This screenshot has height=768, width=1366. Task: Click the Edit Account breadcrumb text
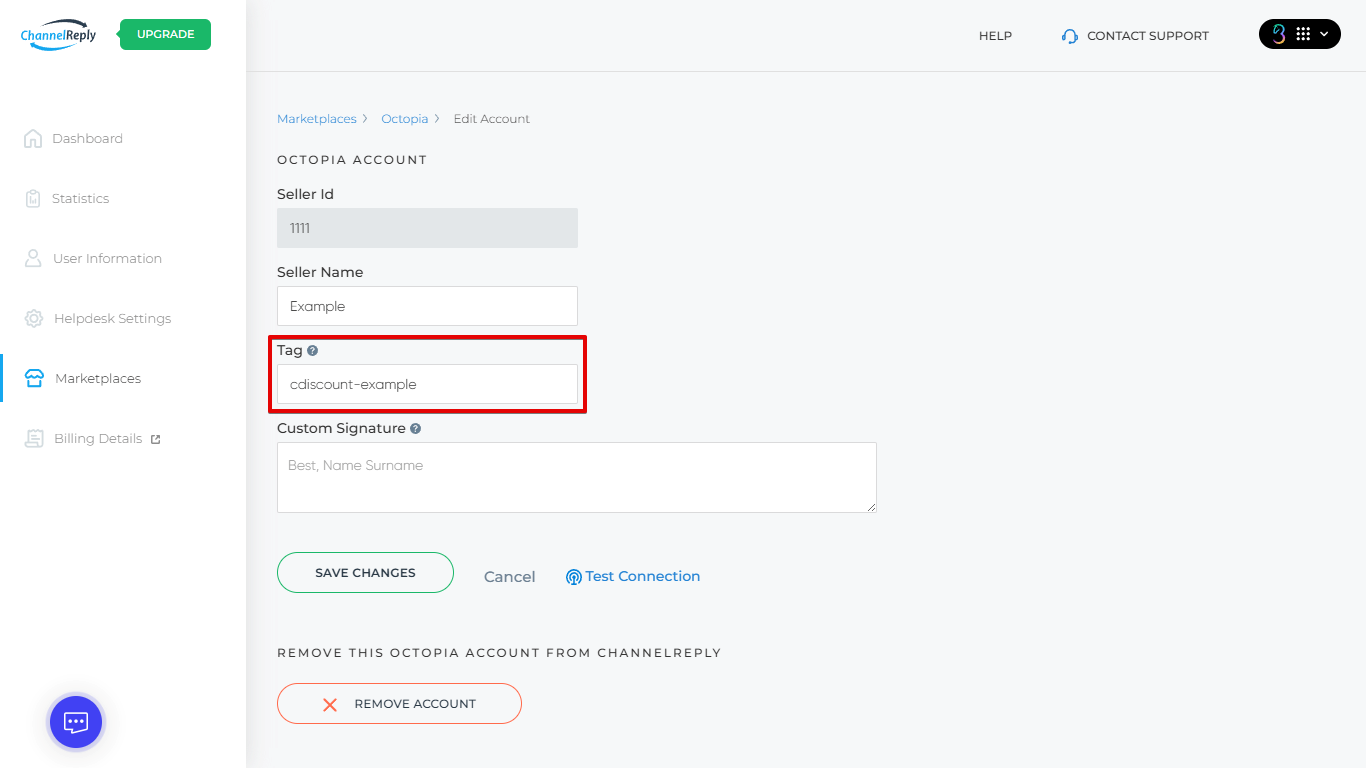click(x=492, y=119)
